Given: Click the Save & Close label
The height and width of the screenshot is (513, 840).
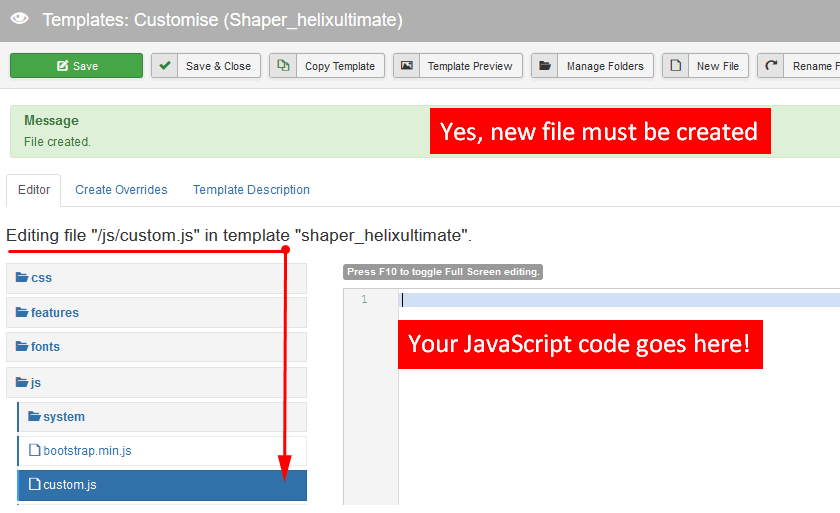Looking at the screenshot, I should coord(218,66).
